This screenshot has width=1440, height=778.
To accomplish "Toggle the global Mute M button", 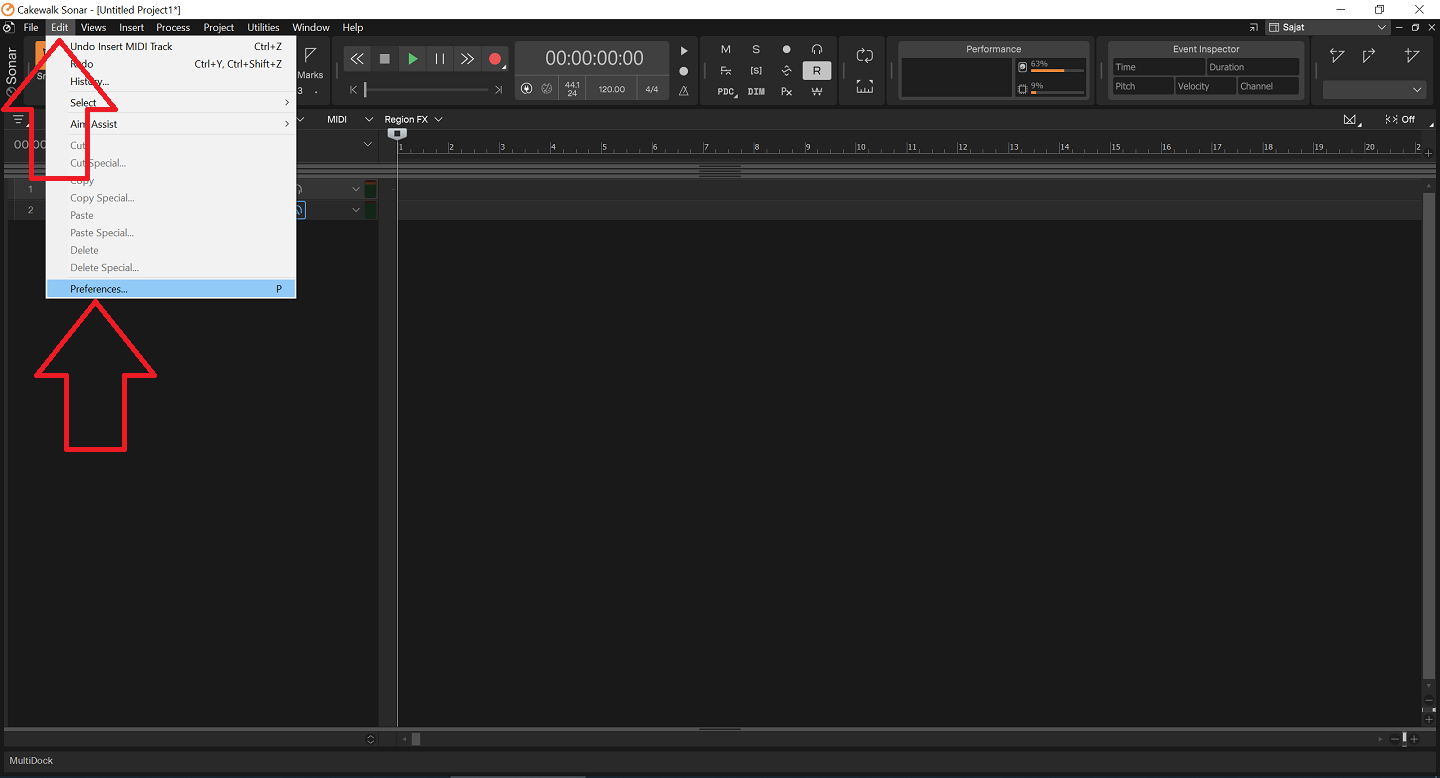I will coord(726,49).
